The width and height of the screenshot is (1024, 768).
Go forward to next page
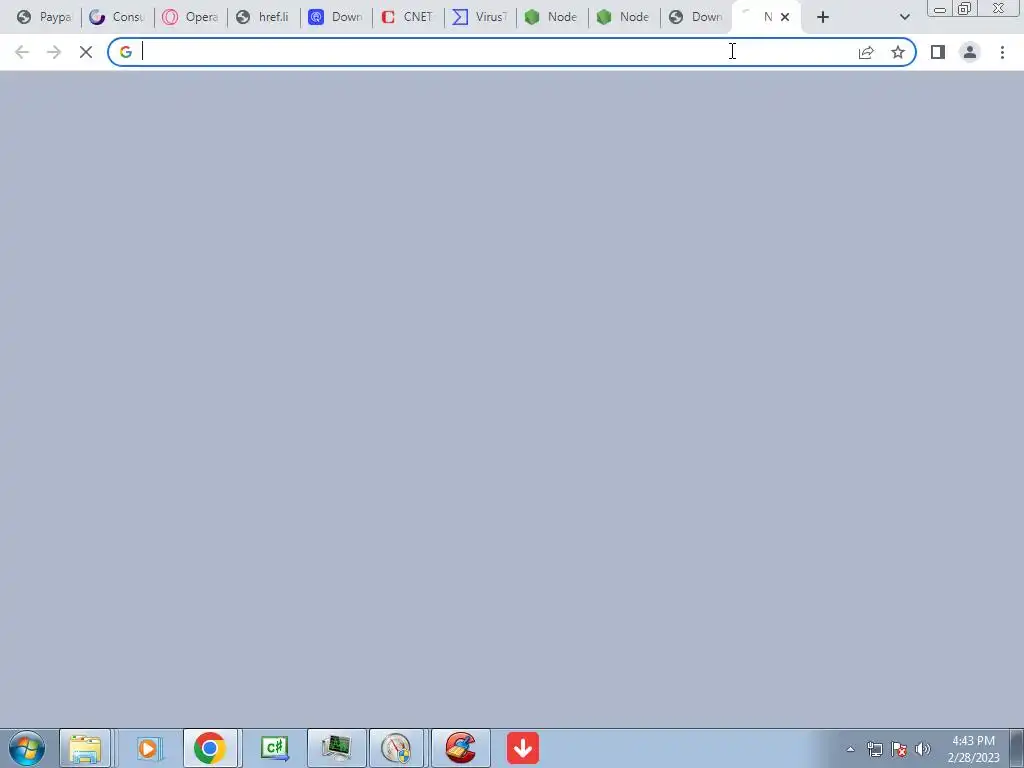(54, 52)
